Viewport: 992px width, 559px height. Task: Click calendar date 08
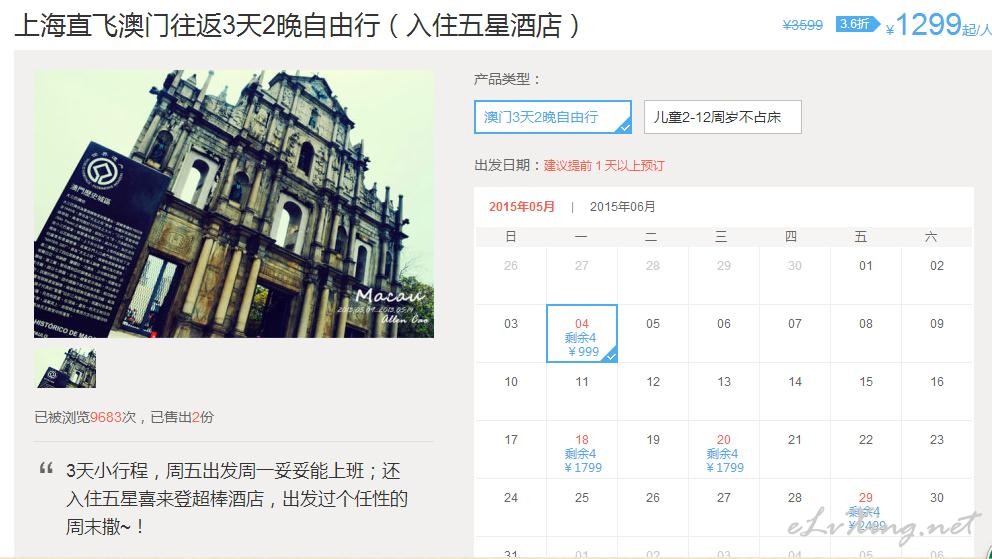[x=865, y=324]
